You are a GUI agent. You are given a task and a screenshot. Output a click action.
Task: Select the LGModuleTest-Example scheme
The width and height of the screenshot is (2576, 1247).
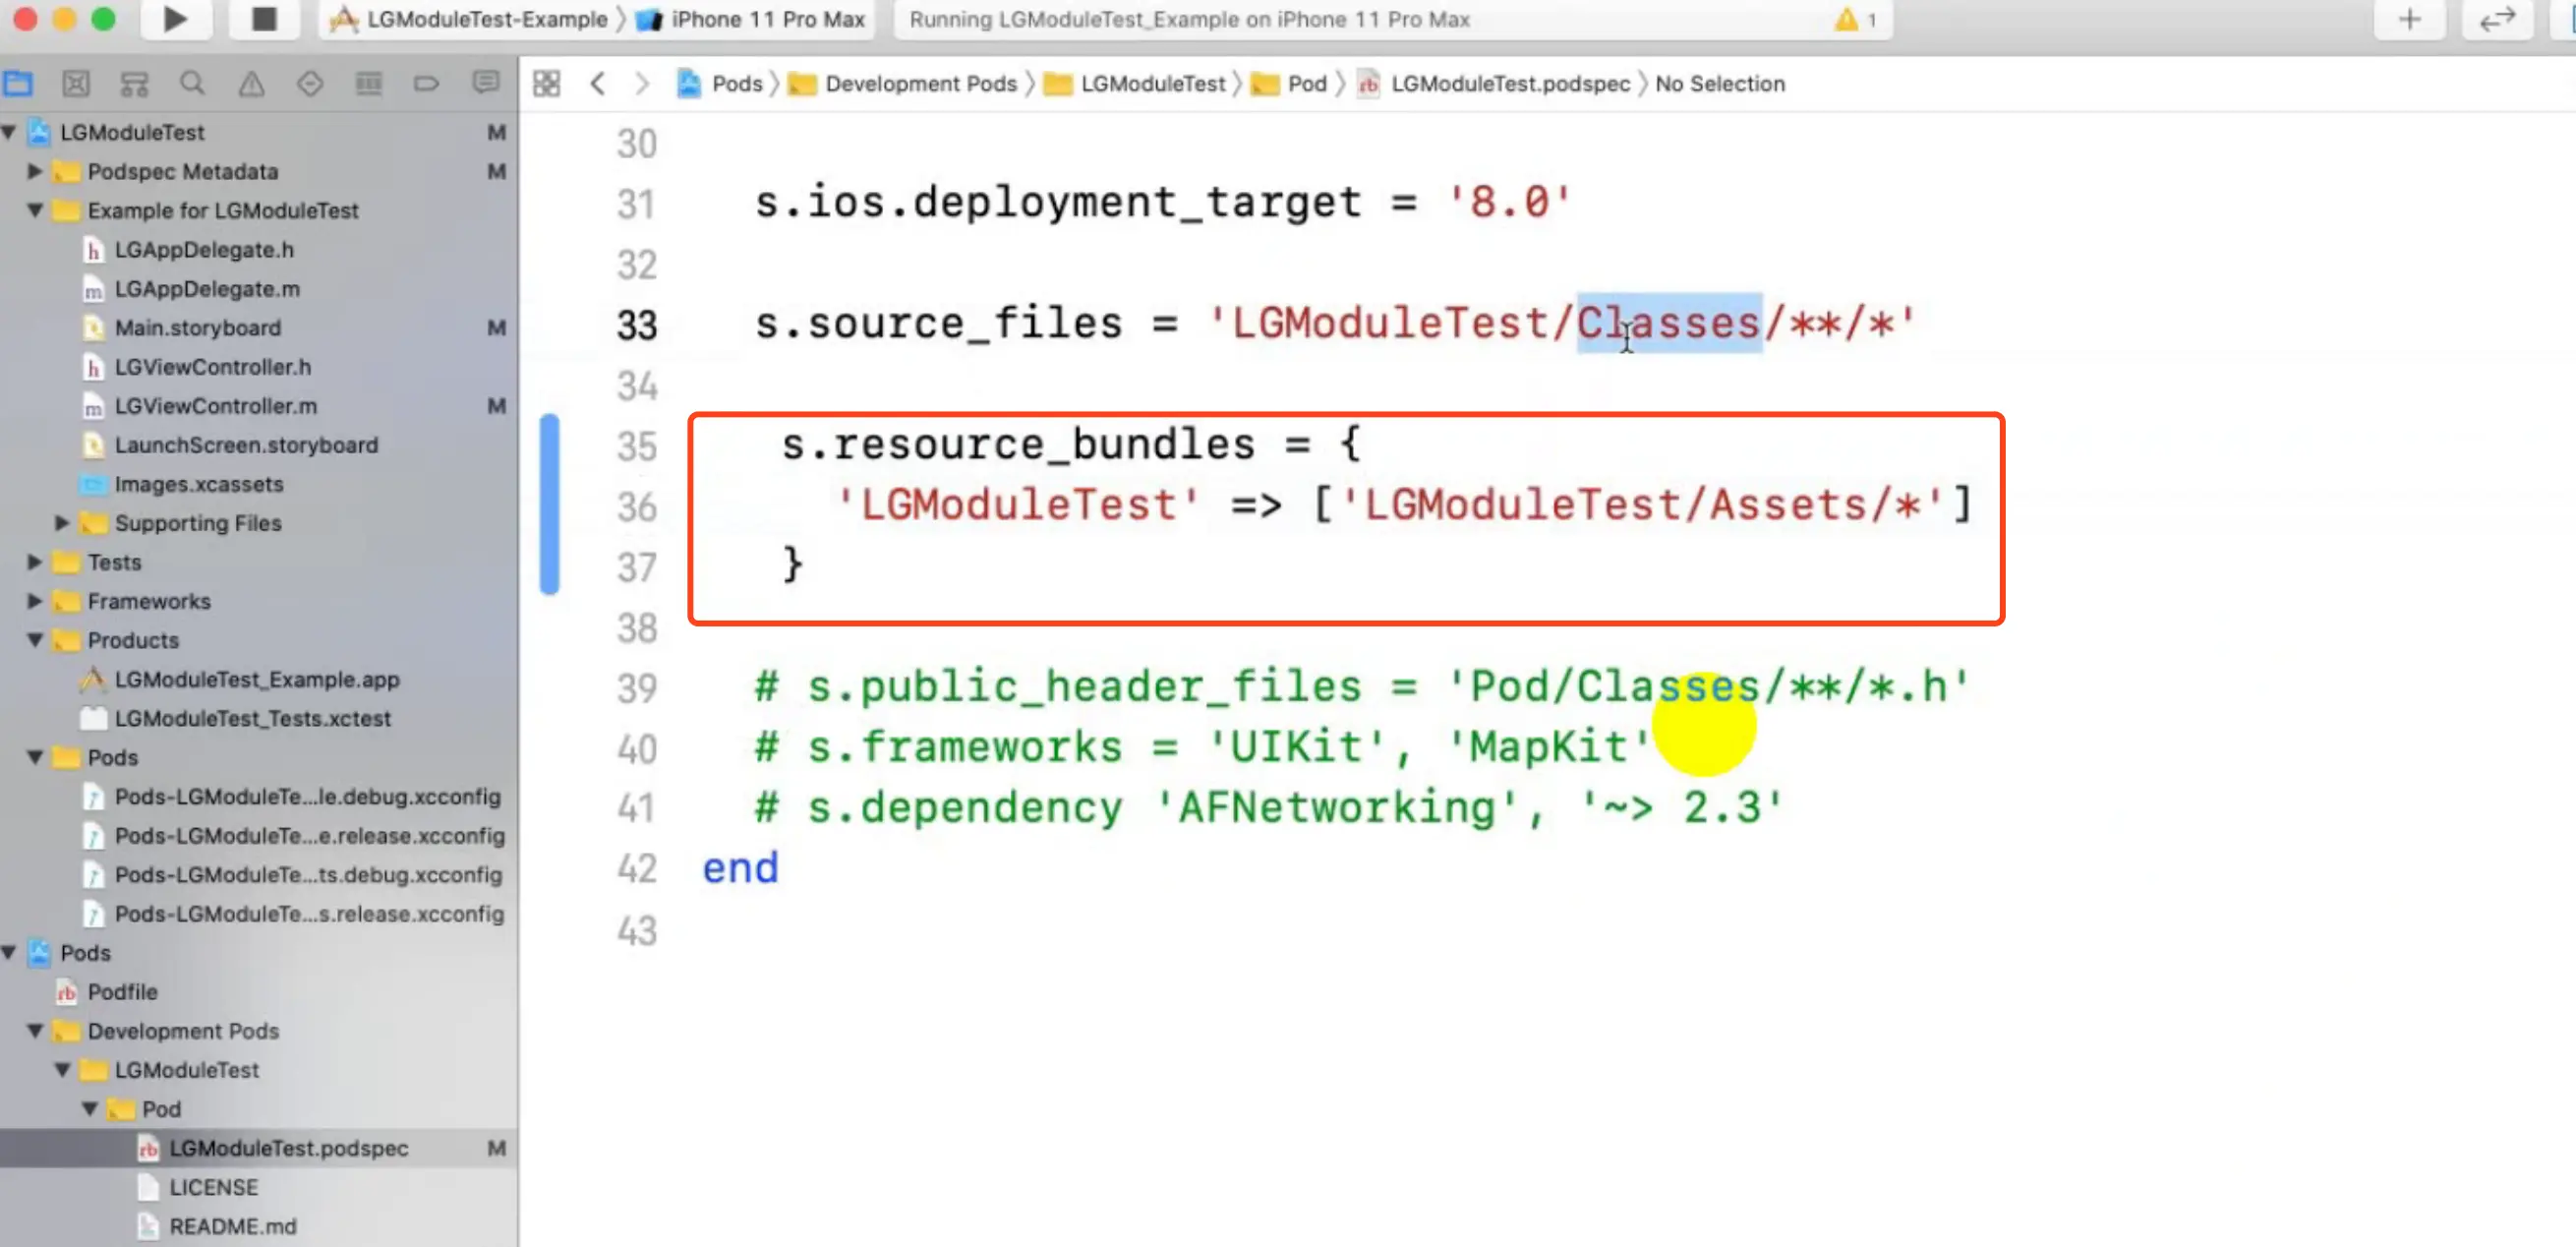486,19
